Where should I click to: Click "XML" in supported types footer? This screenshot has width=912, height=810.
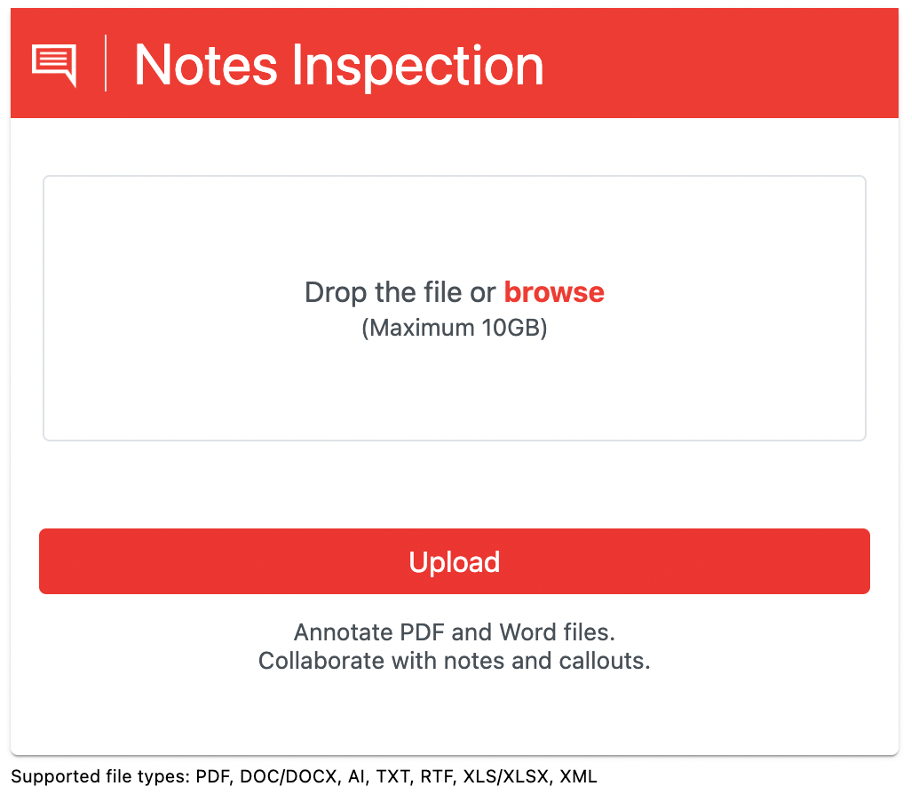coord(578,776)
